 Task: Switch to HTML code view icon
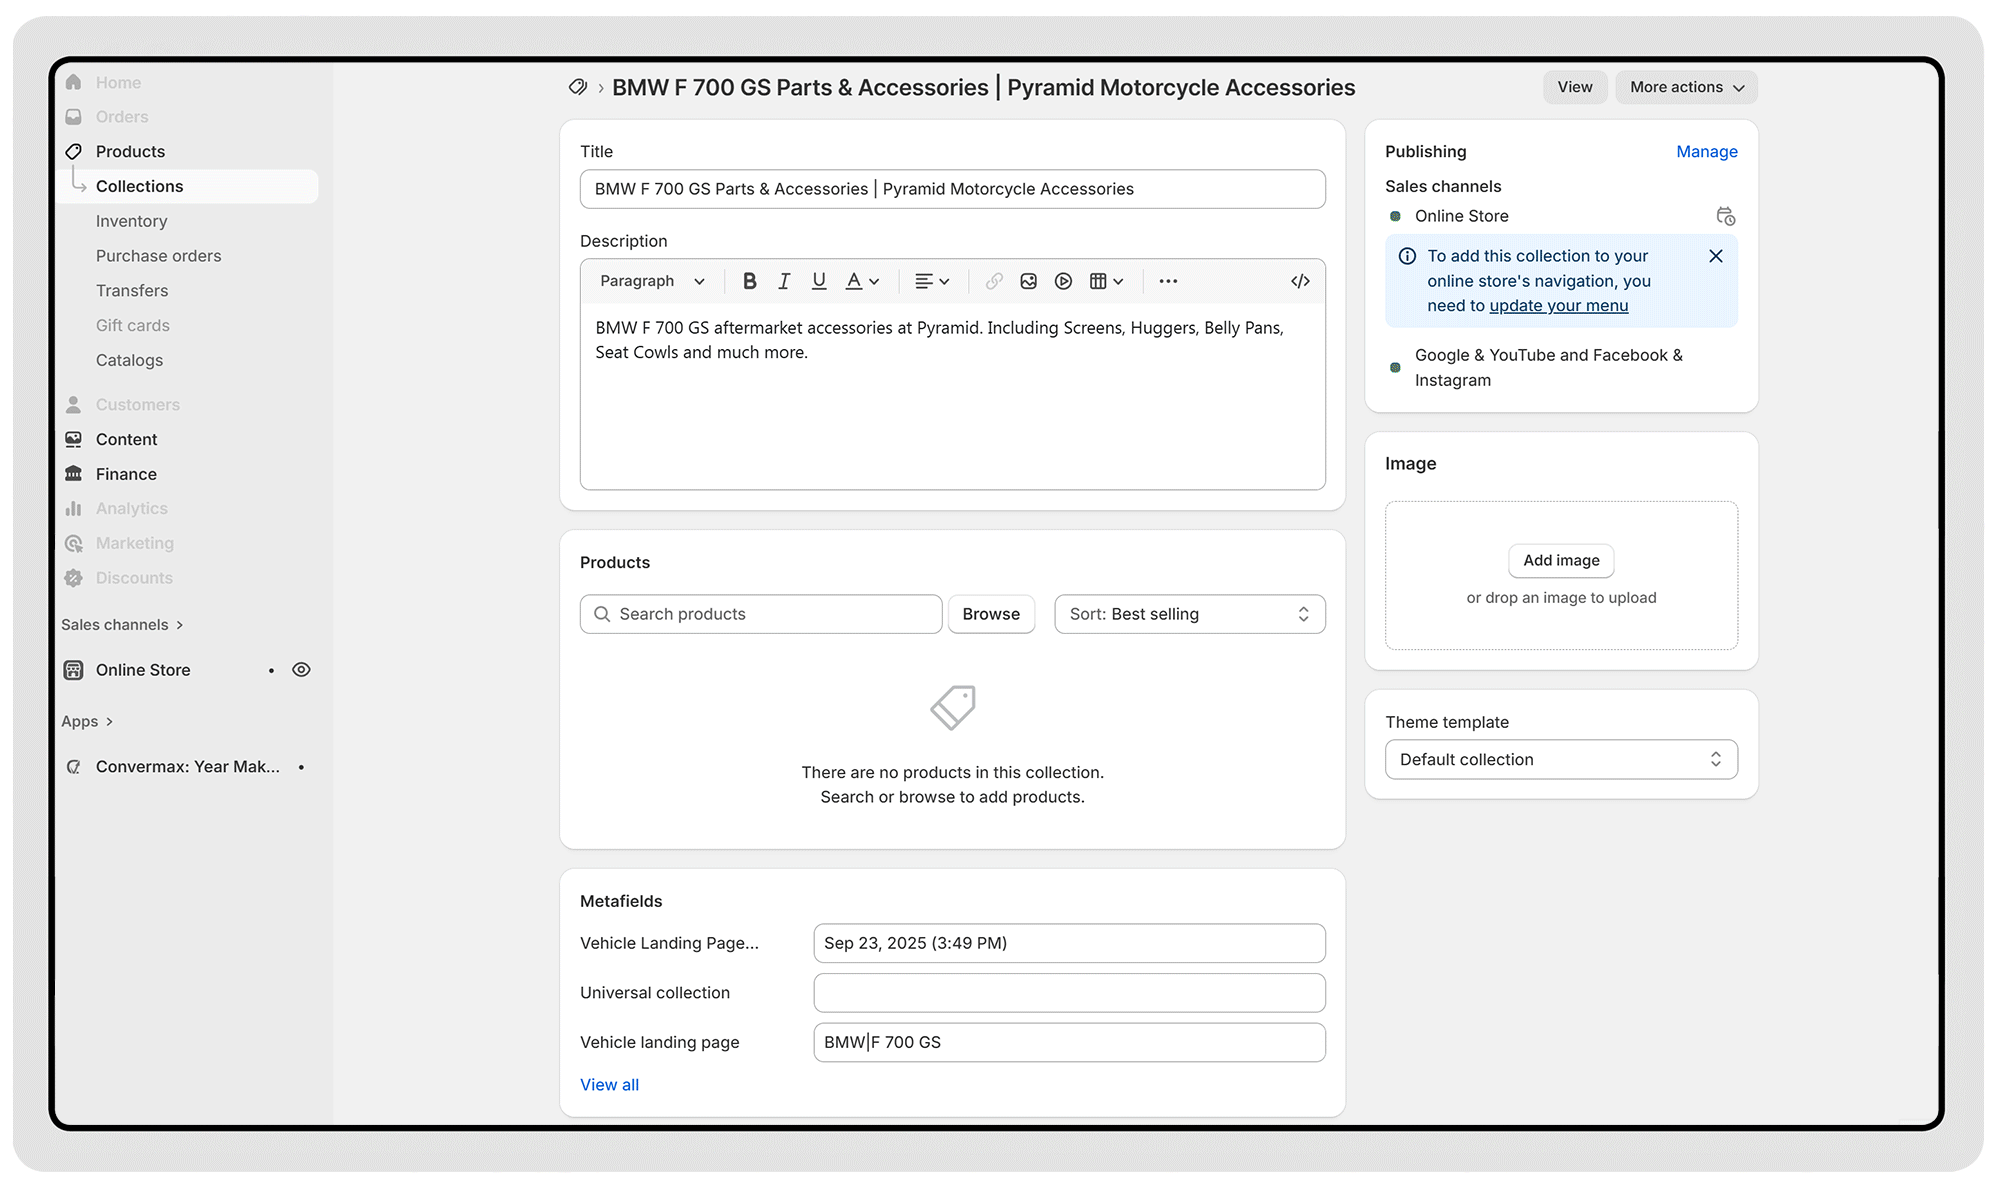click(x=1299, y=281)
